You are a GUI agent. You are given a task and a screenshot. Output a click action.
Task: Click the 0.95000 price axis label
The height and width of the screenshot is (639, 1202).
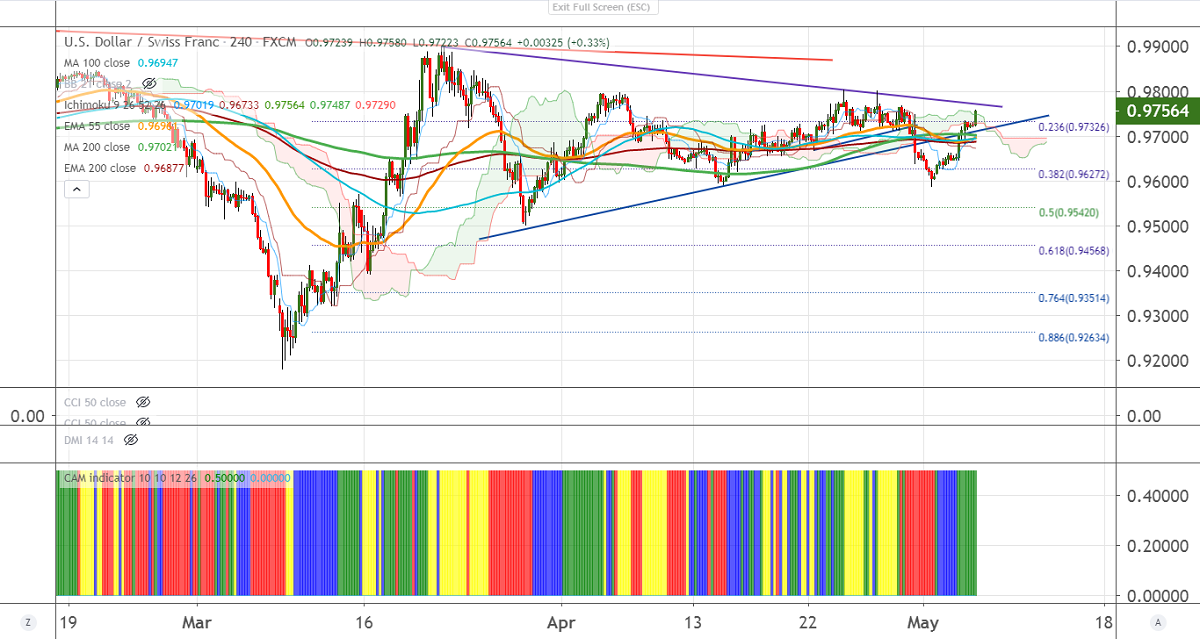[1158, 227]
